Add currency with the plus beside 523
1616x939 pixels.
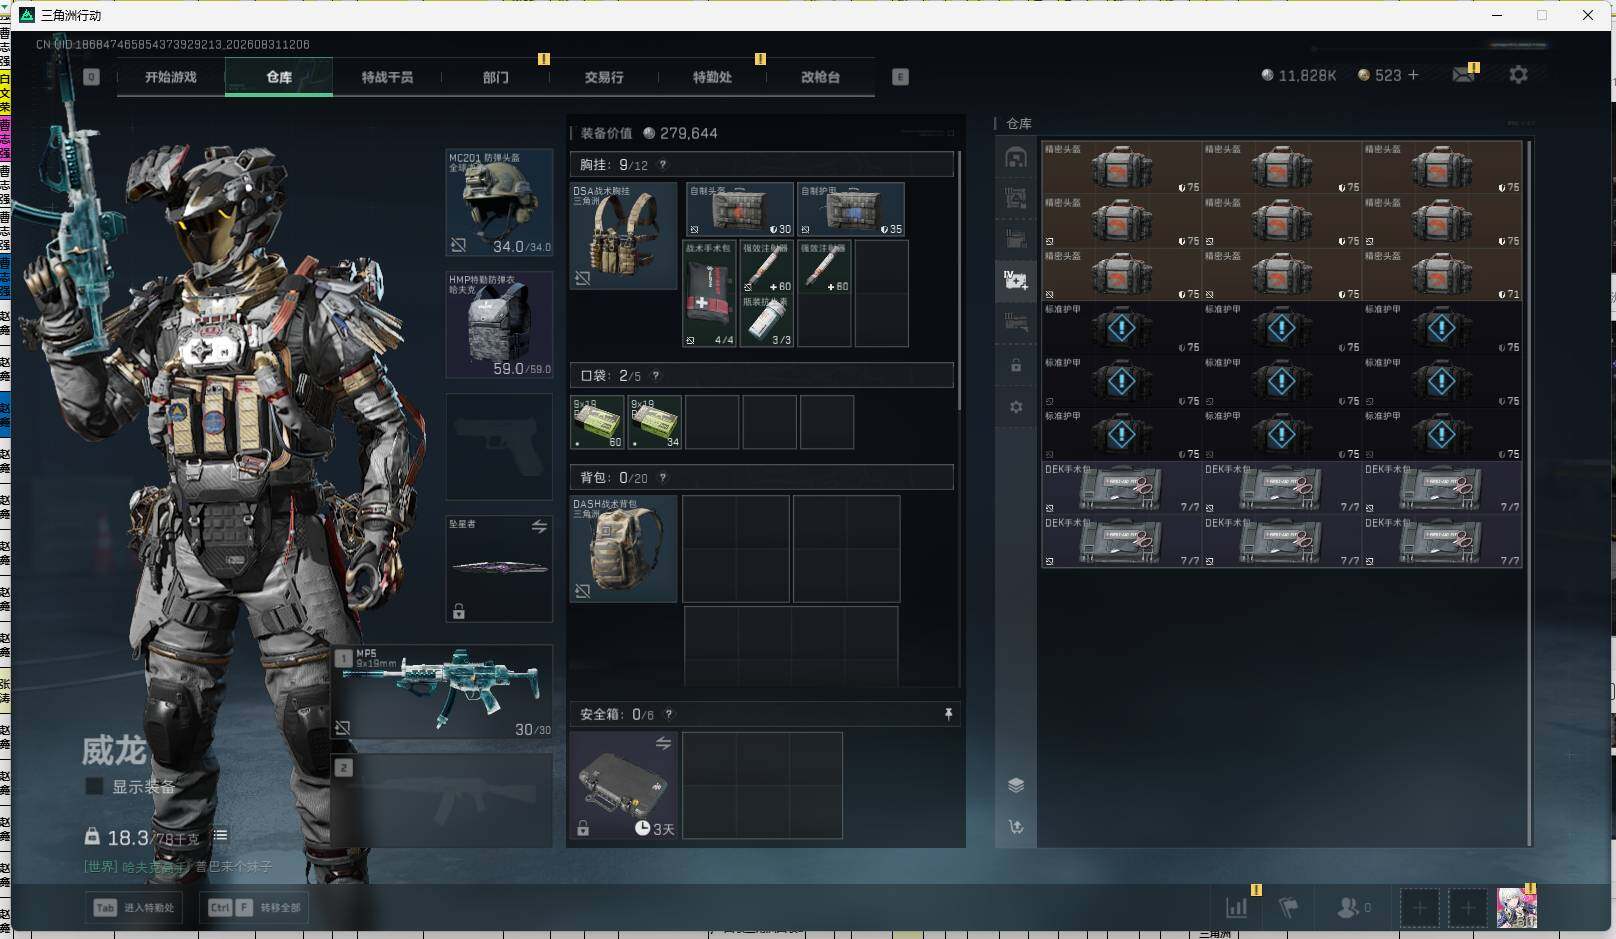pyautogui.click(x=1413, y=75)
